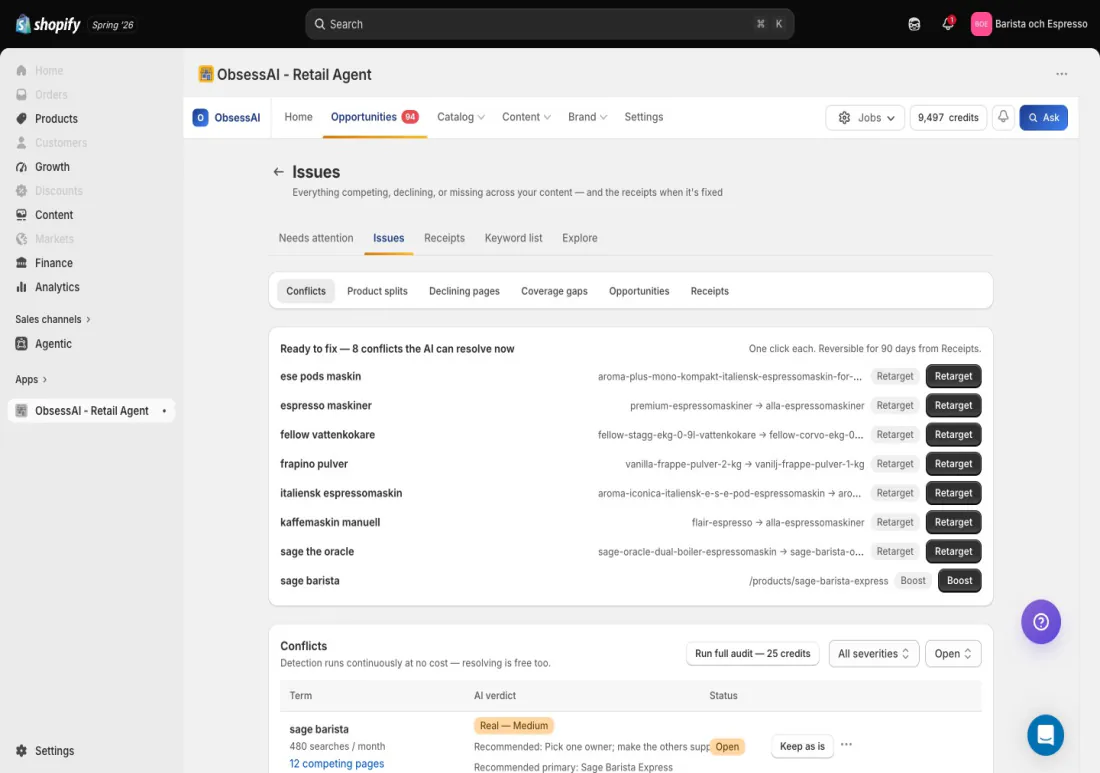Click the Analytics bar chart icon

[x=21, y=287]
